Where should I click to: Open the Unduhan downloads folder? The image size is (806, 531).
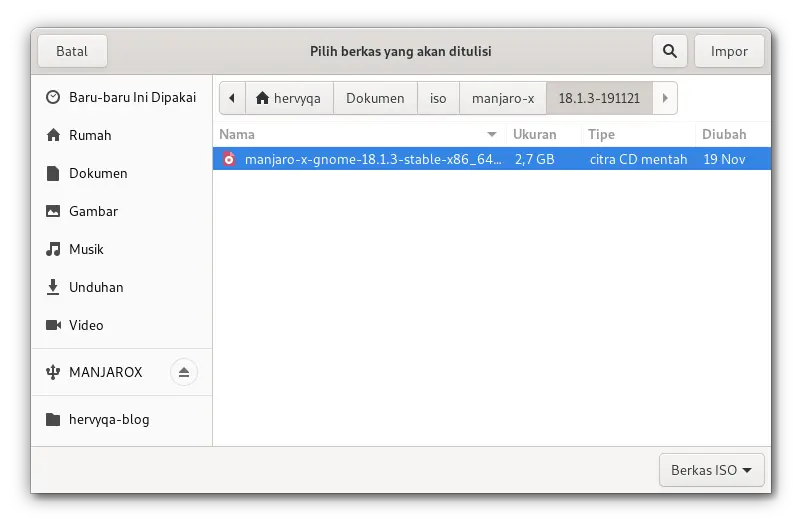tap(96, 287)
